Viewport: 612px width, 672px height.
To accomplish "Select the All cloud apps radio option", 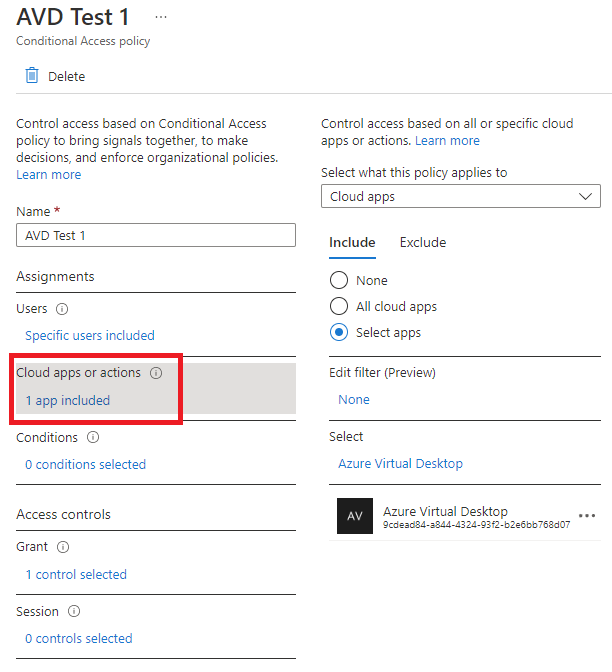I will click(339, 306).
